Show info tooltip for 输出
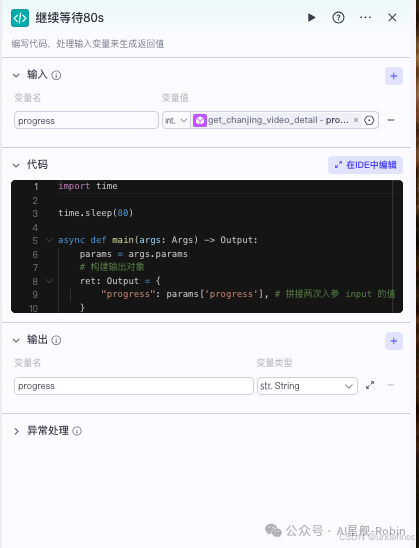 tap(56, 340)
